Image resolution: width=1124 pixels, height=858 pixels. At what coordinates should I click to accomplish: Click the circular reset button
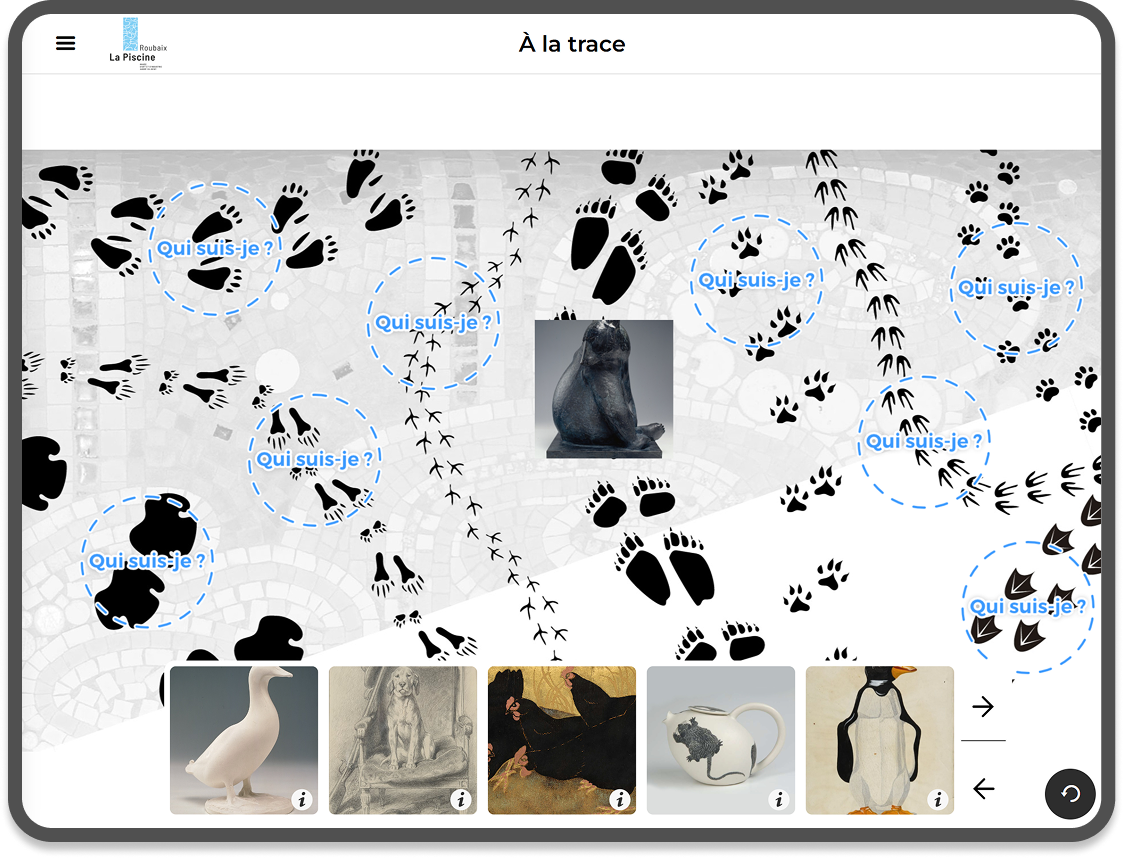click(1070, 793)
